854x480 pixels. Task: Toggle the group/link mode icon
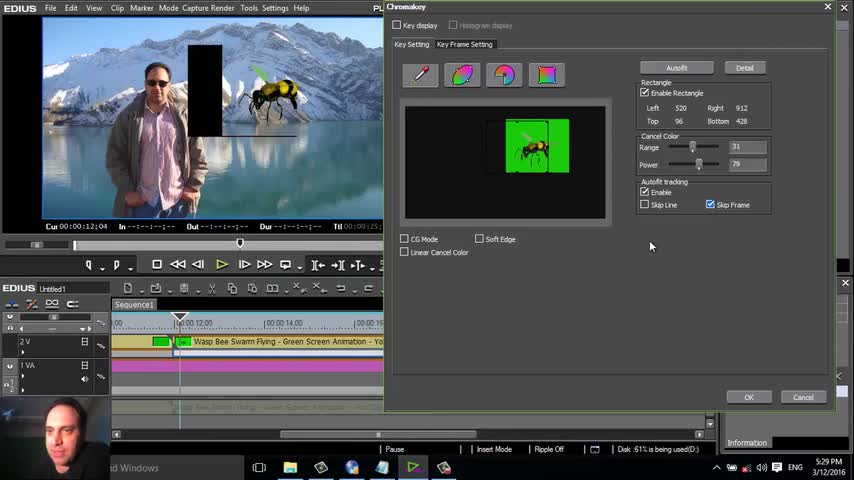(52, 304)
